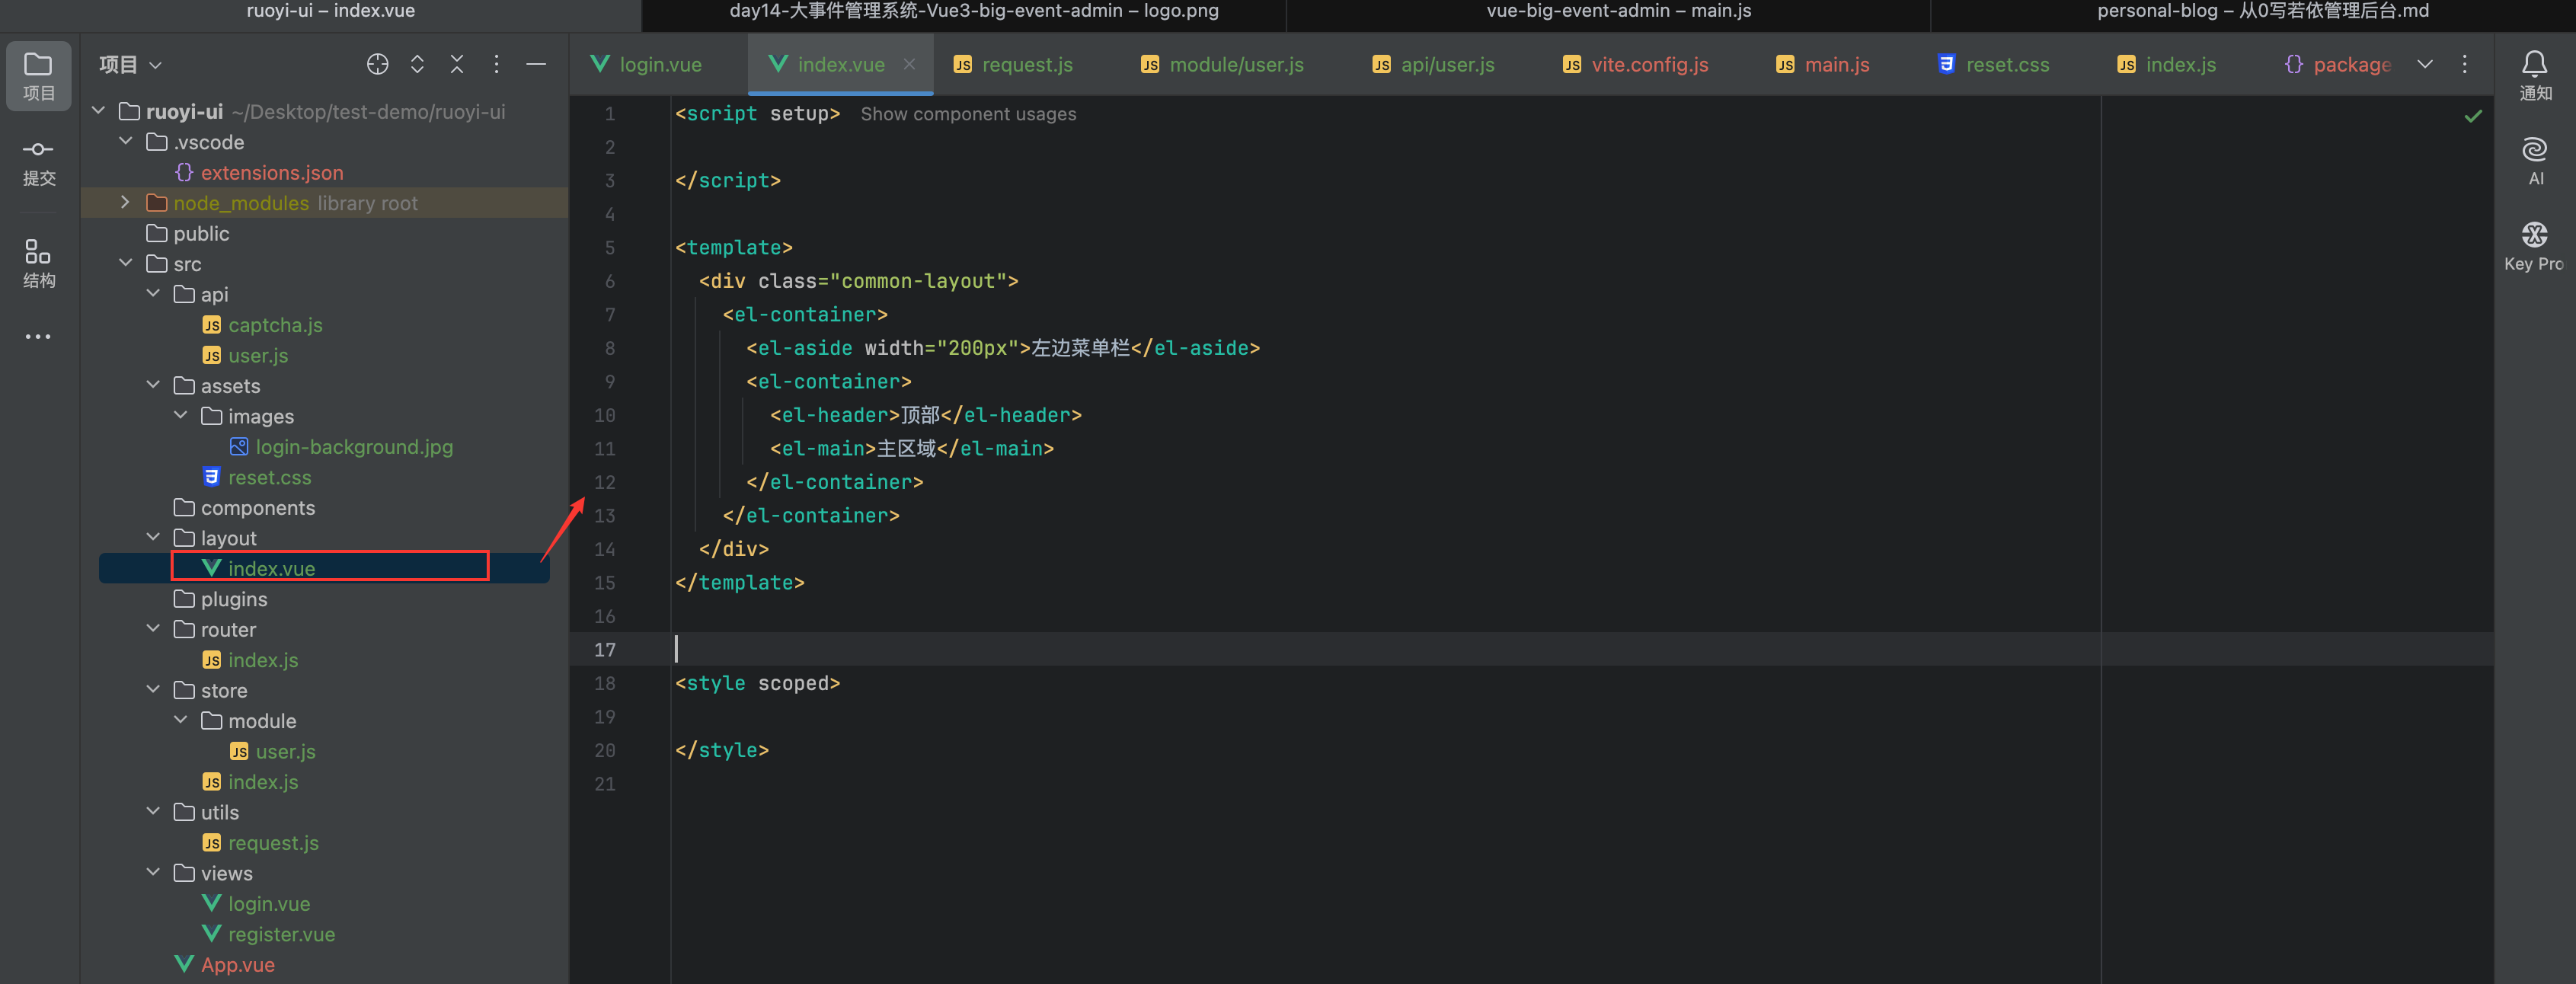The height and width of the screenshot is (984, 2576).
Task: Switch to the index.js editor tab
Action: (x=2167, y=64)
